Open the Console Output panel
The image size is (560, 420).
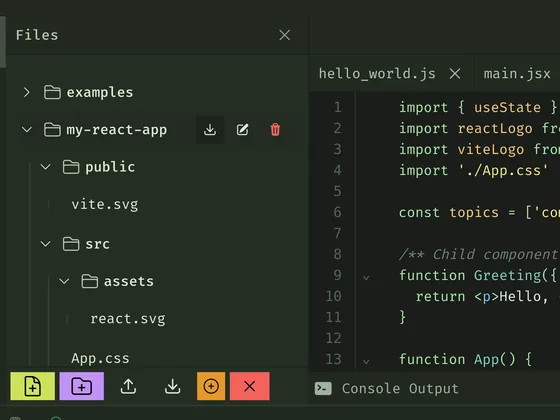coord(400,389)
